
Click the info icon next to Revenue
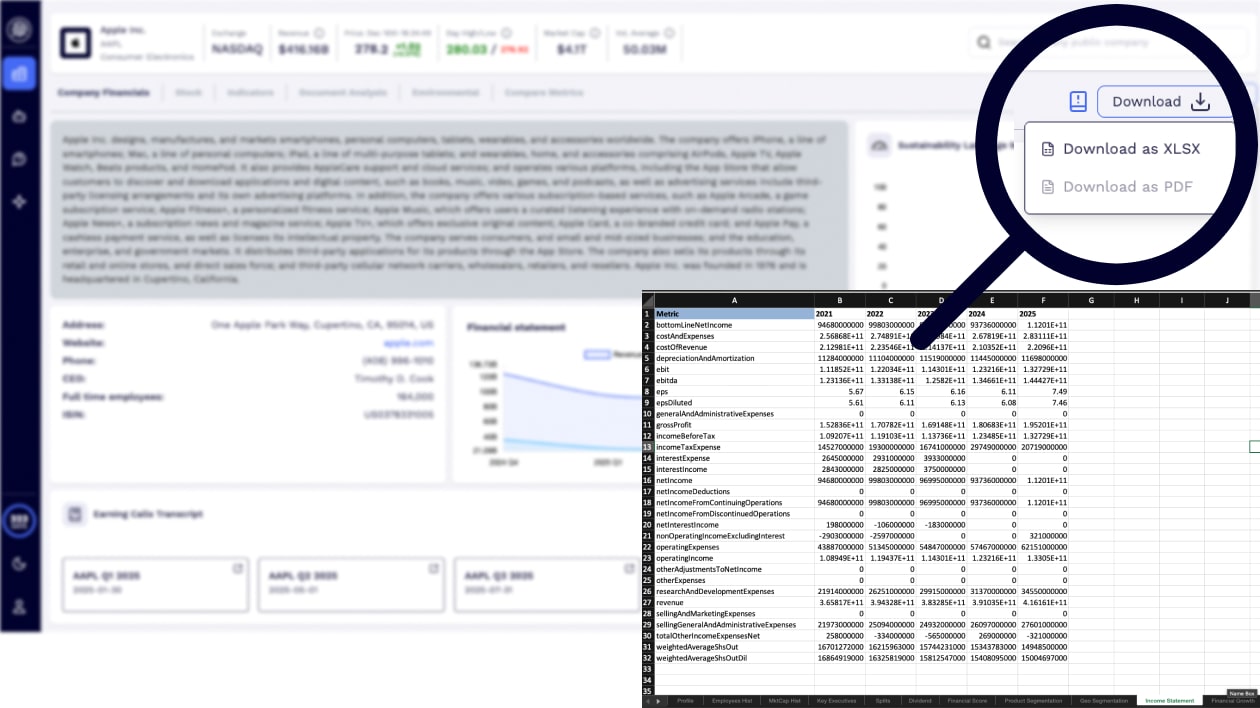319,33
